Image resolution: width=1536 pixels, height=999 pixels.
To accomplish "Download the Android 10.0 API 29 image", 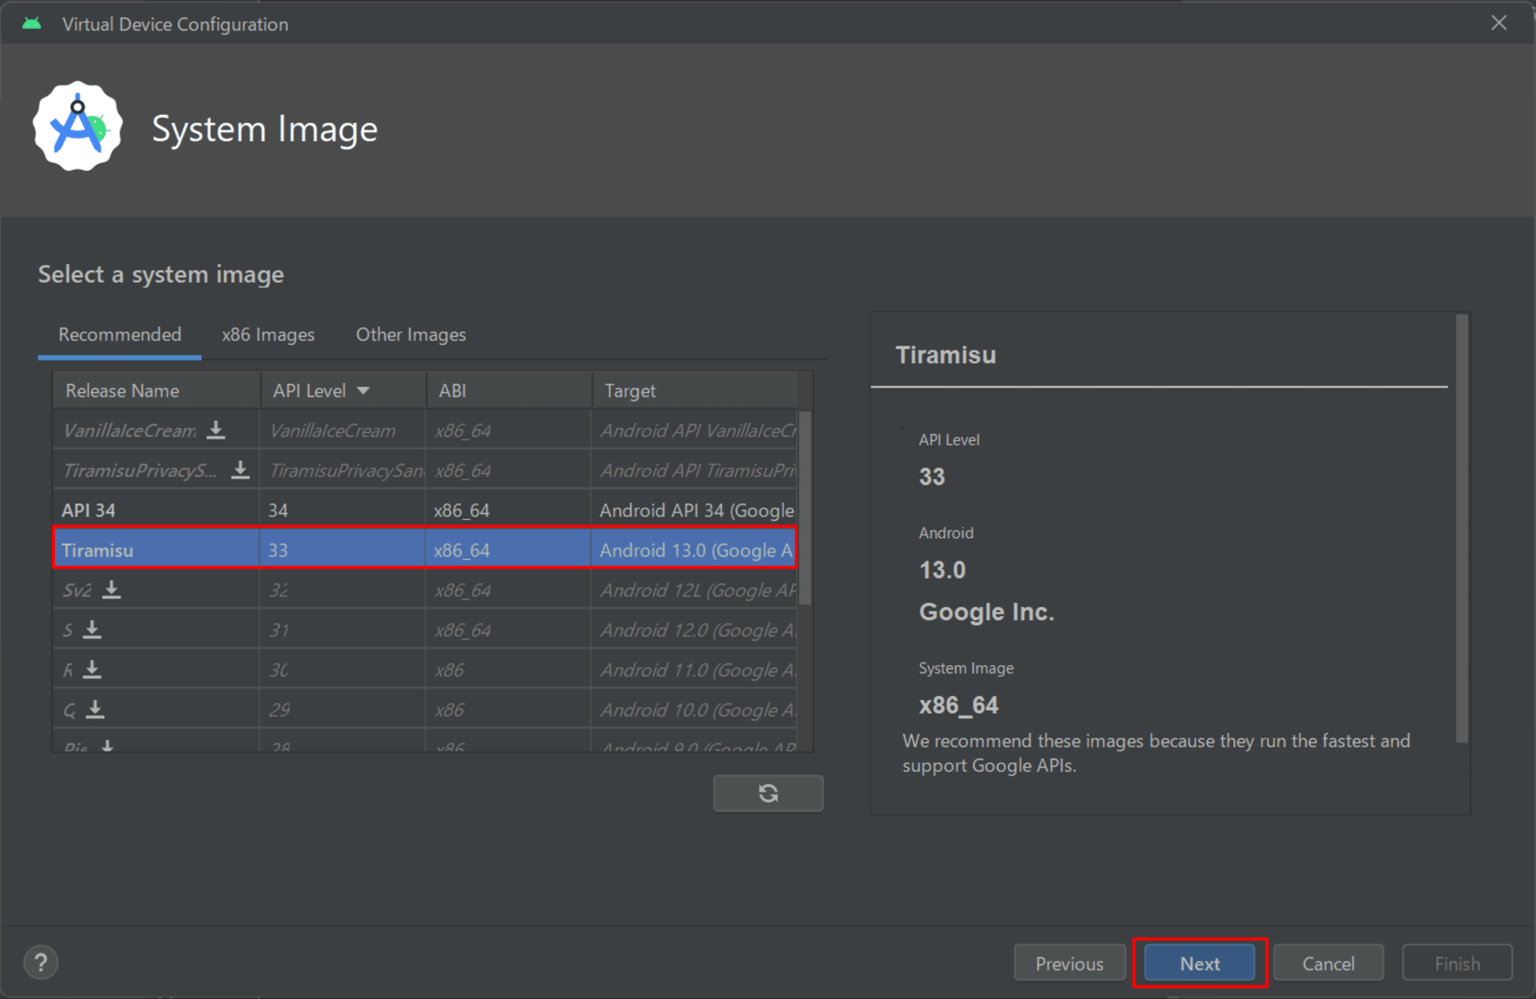I will pos(95,710).
